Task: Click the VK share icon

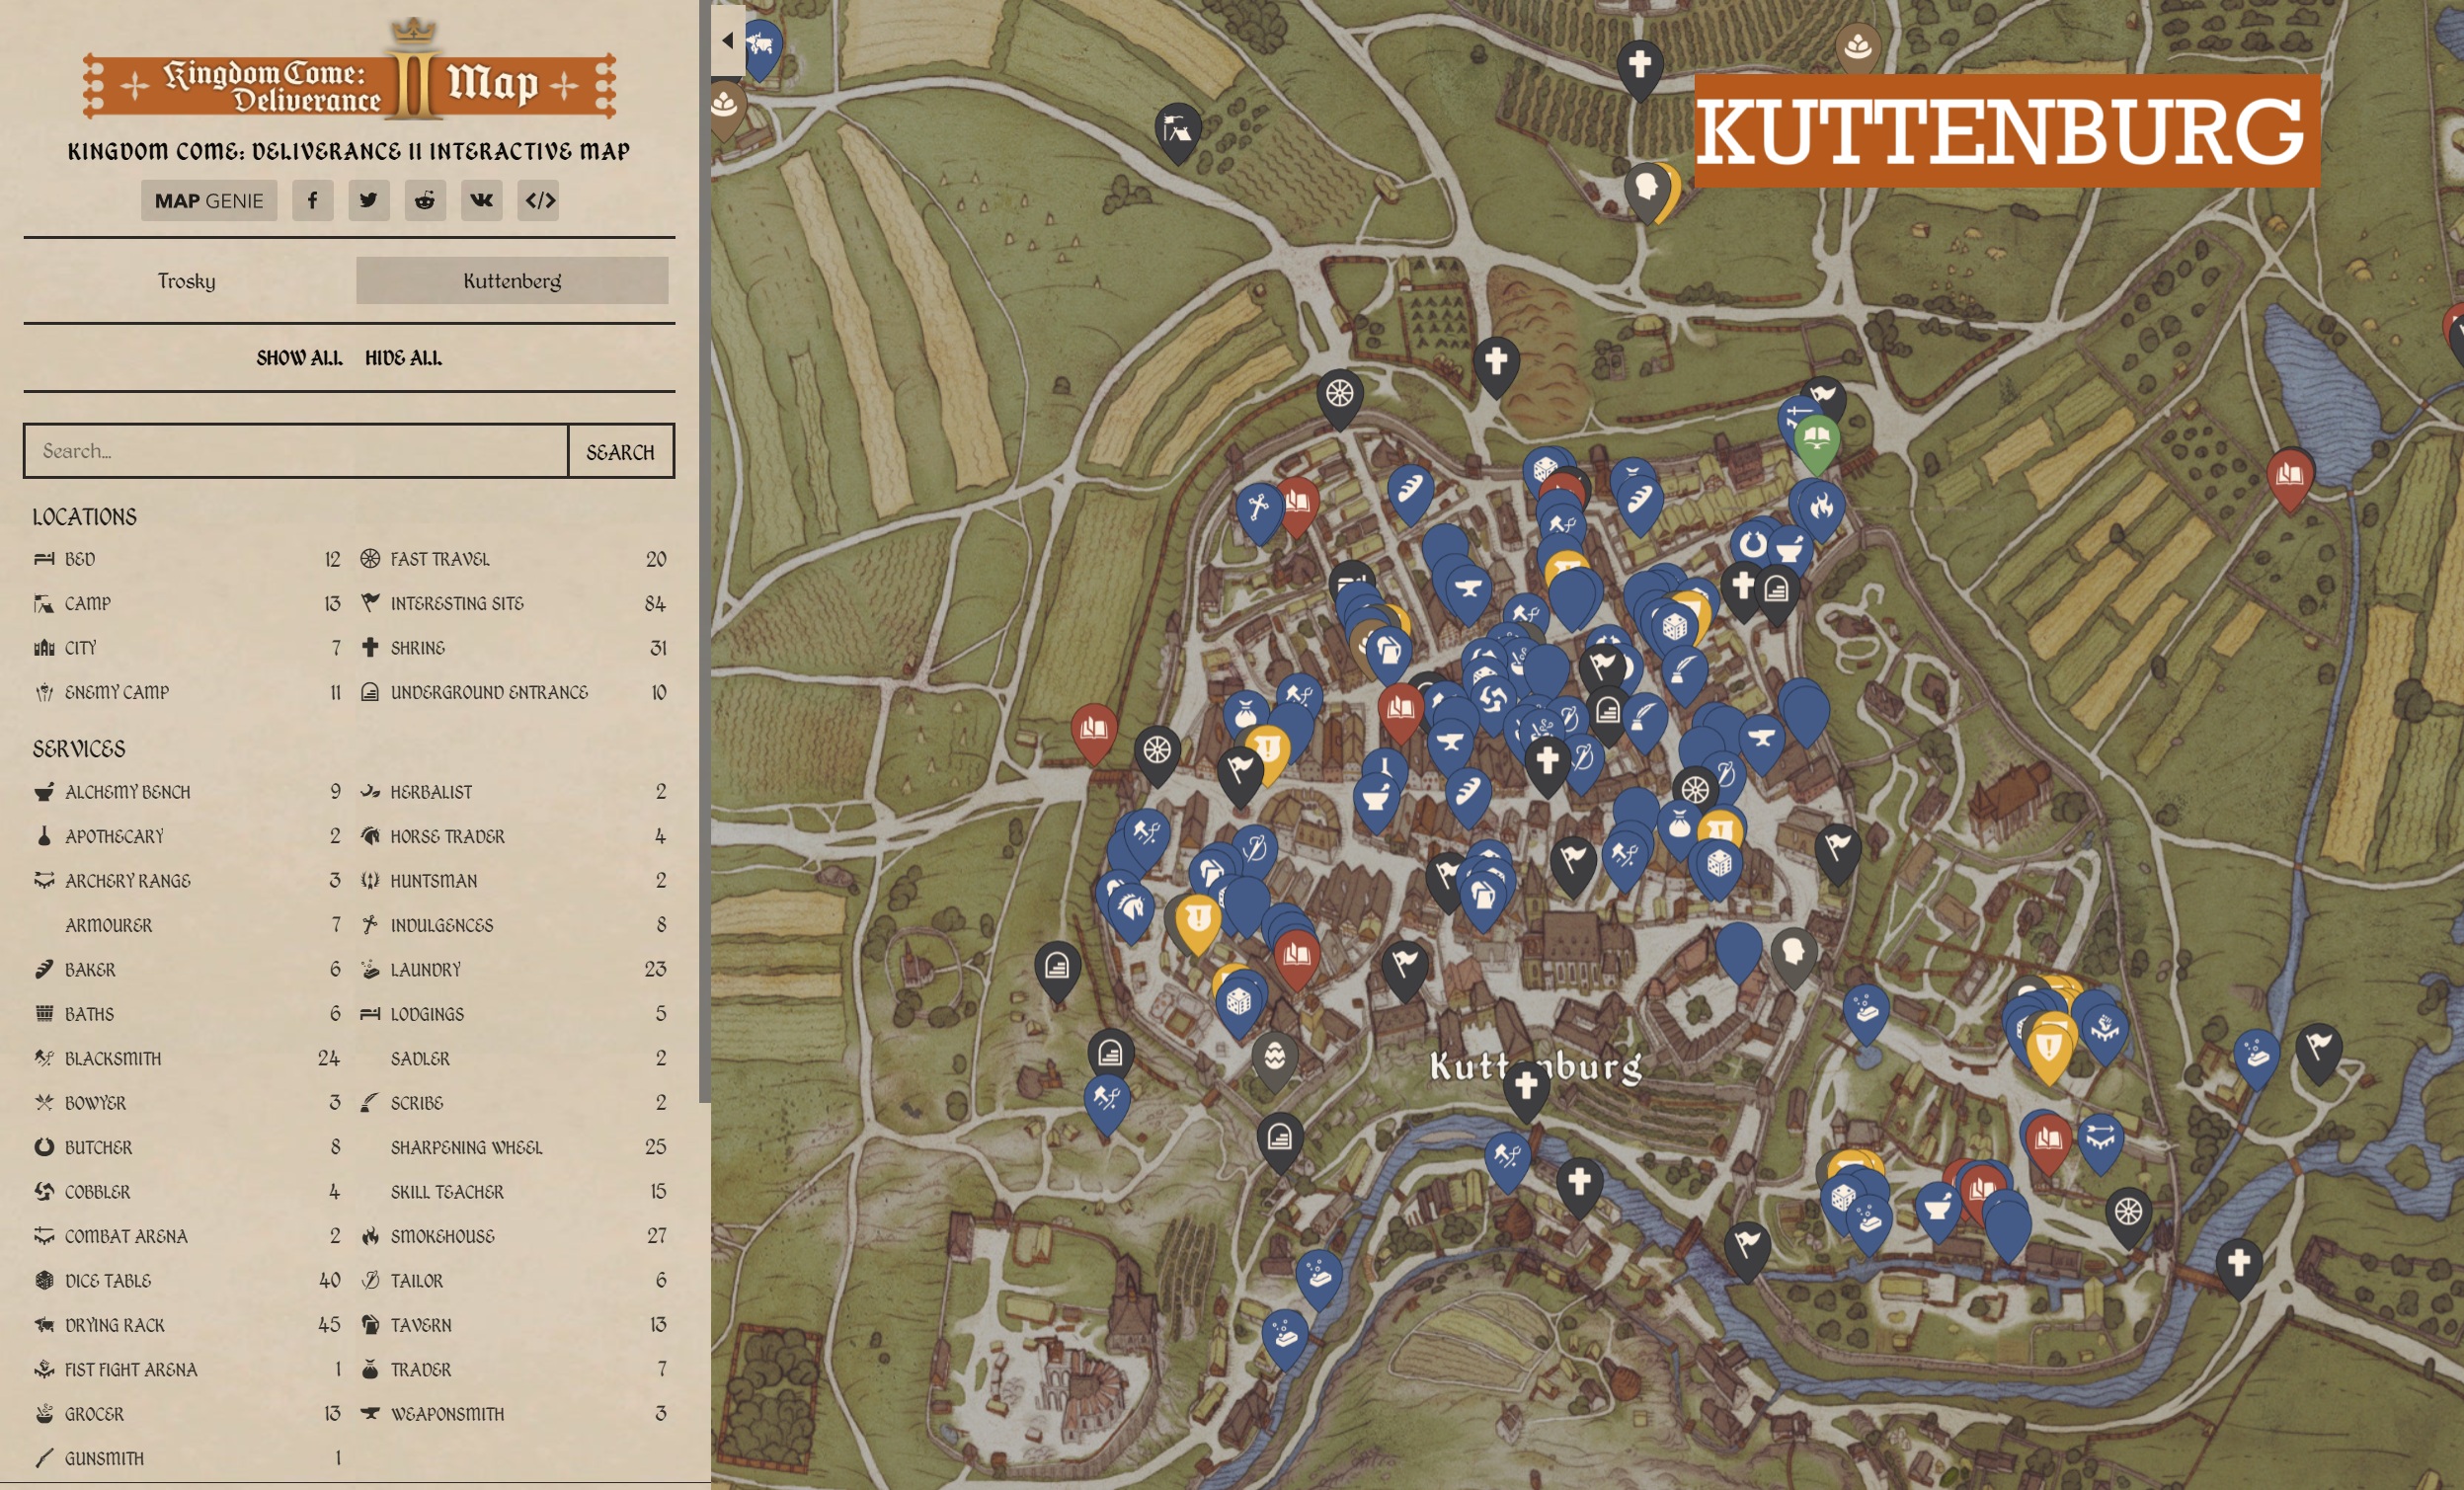Action: point(481,200)
